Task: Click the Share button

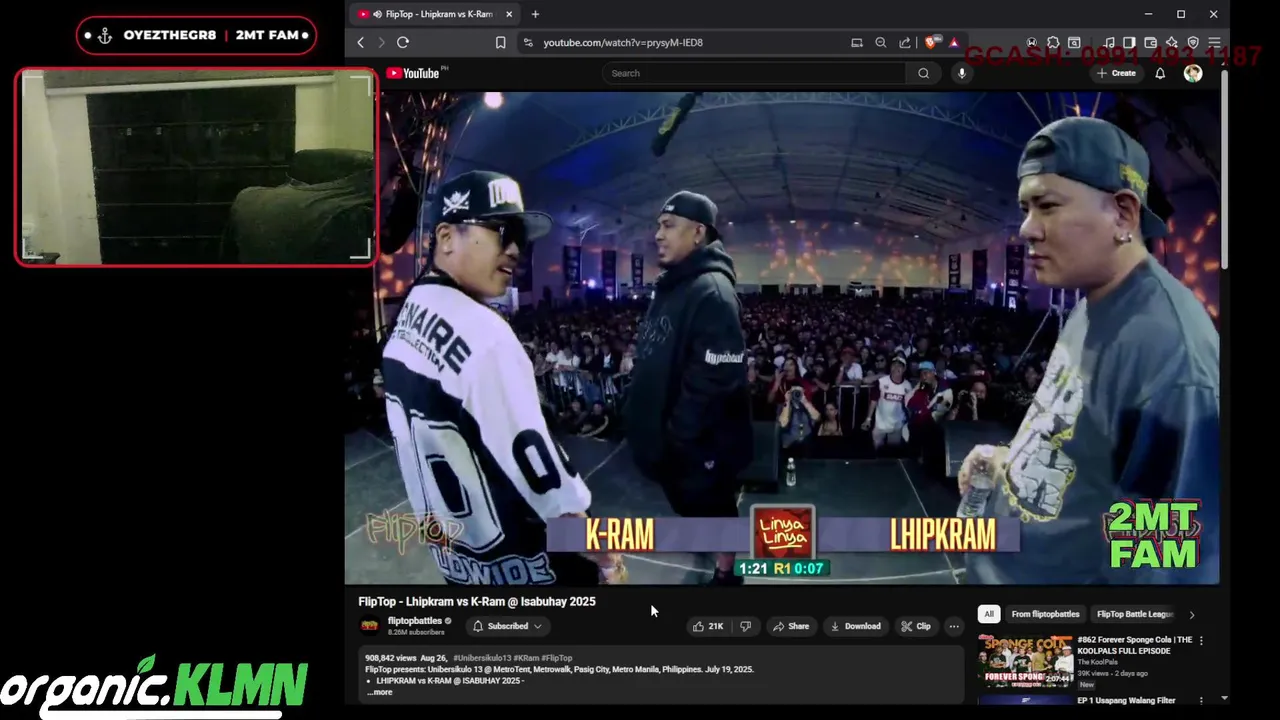Action: point(790,626)
